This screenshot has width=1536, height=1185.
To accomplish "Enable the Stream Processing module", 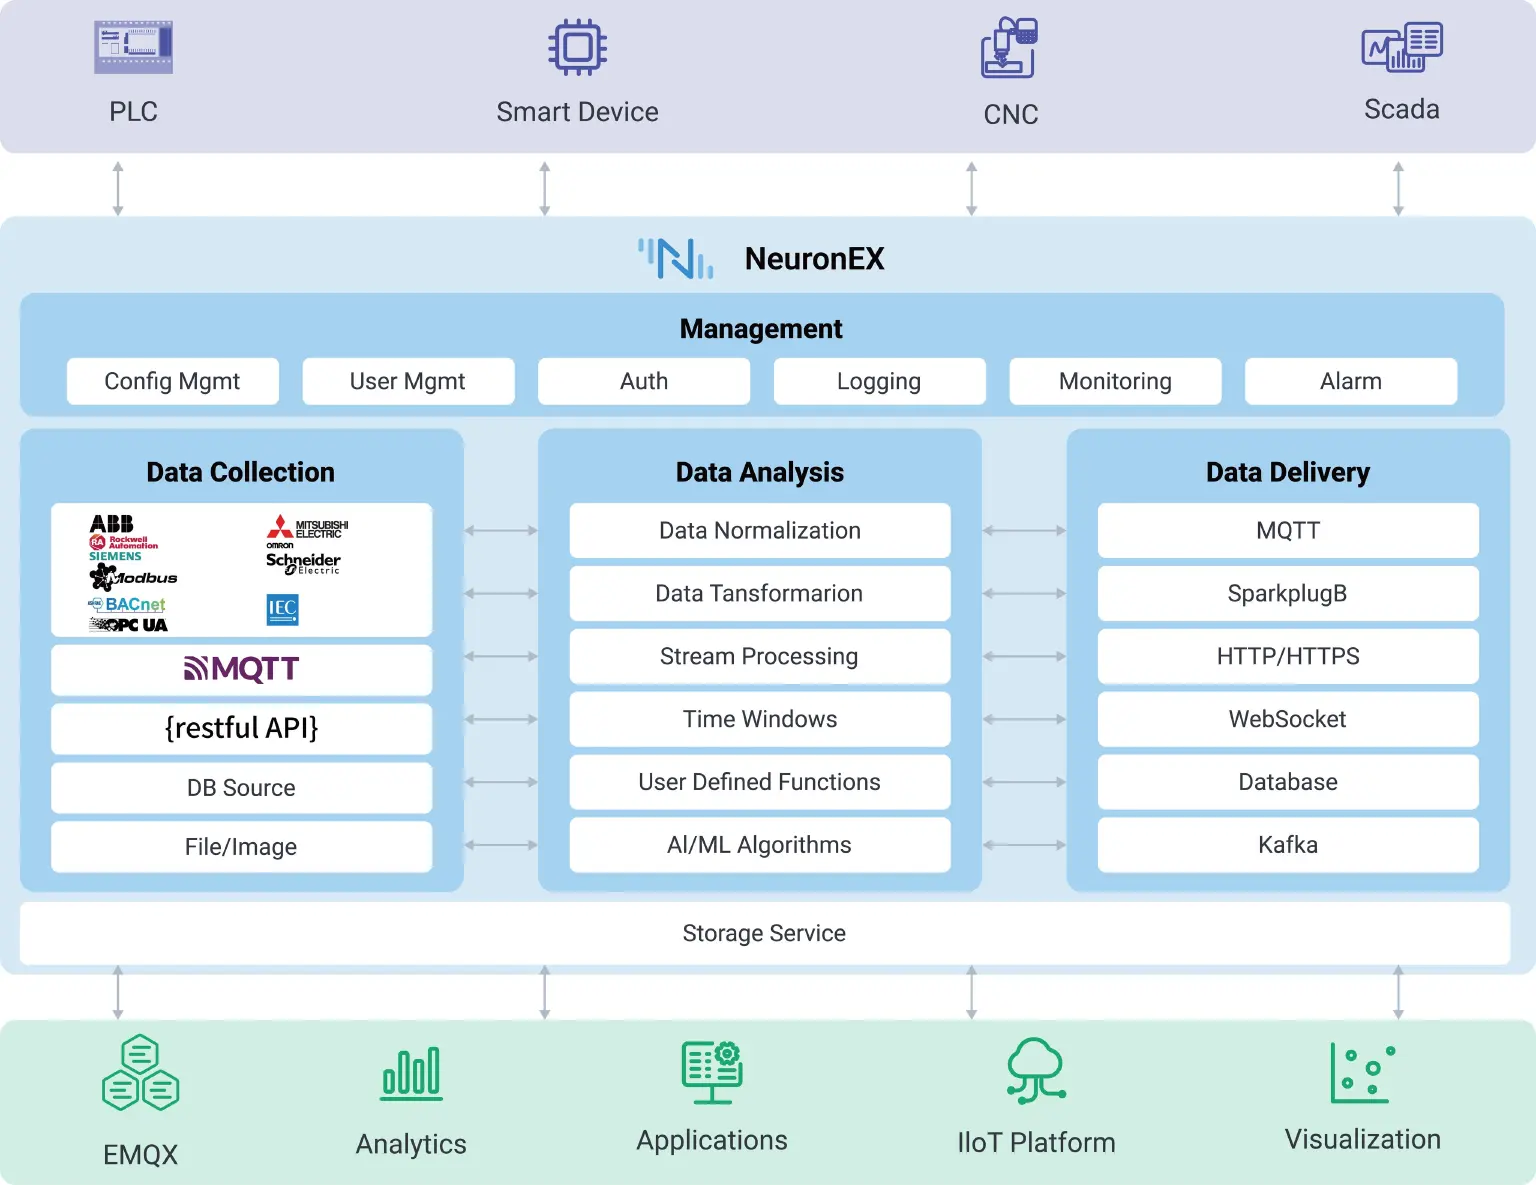I will [x=759, y=657].
